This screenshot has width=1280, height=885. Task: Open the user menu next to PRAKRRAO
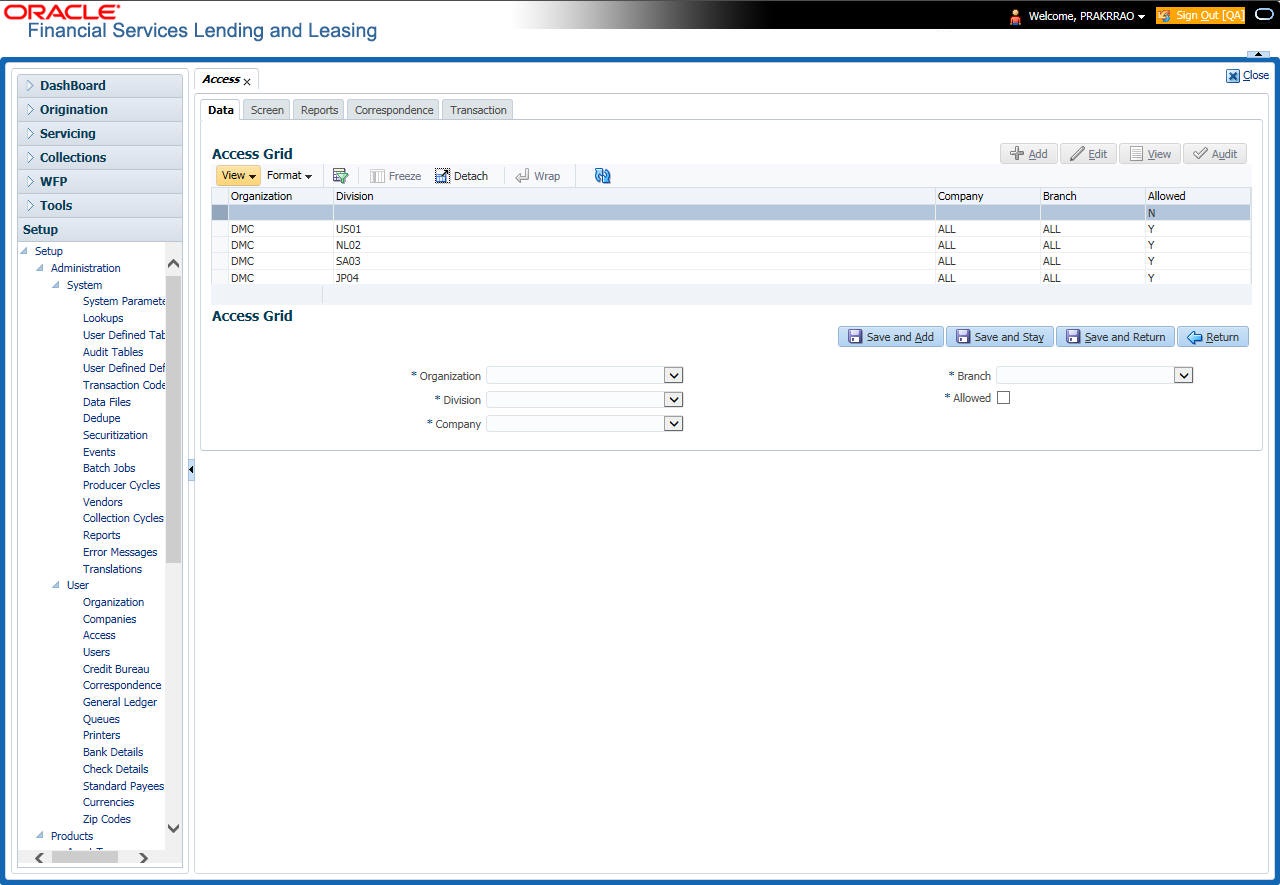point(1141,17)
